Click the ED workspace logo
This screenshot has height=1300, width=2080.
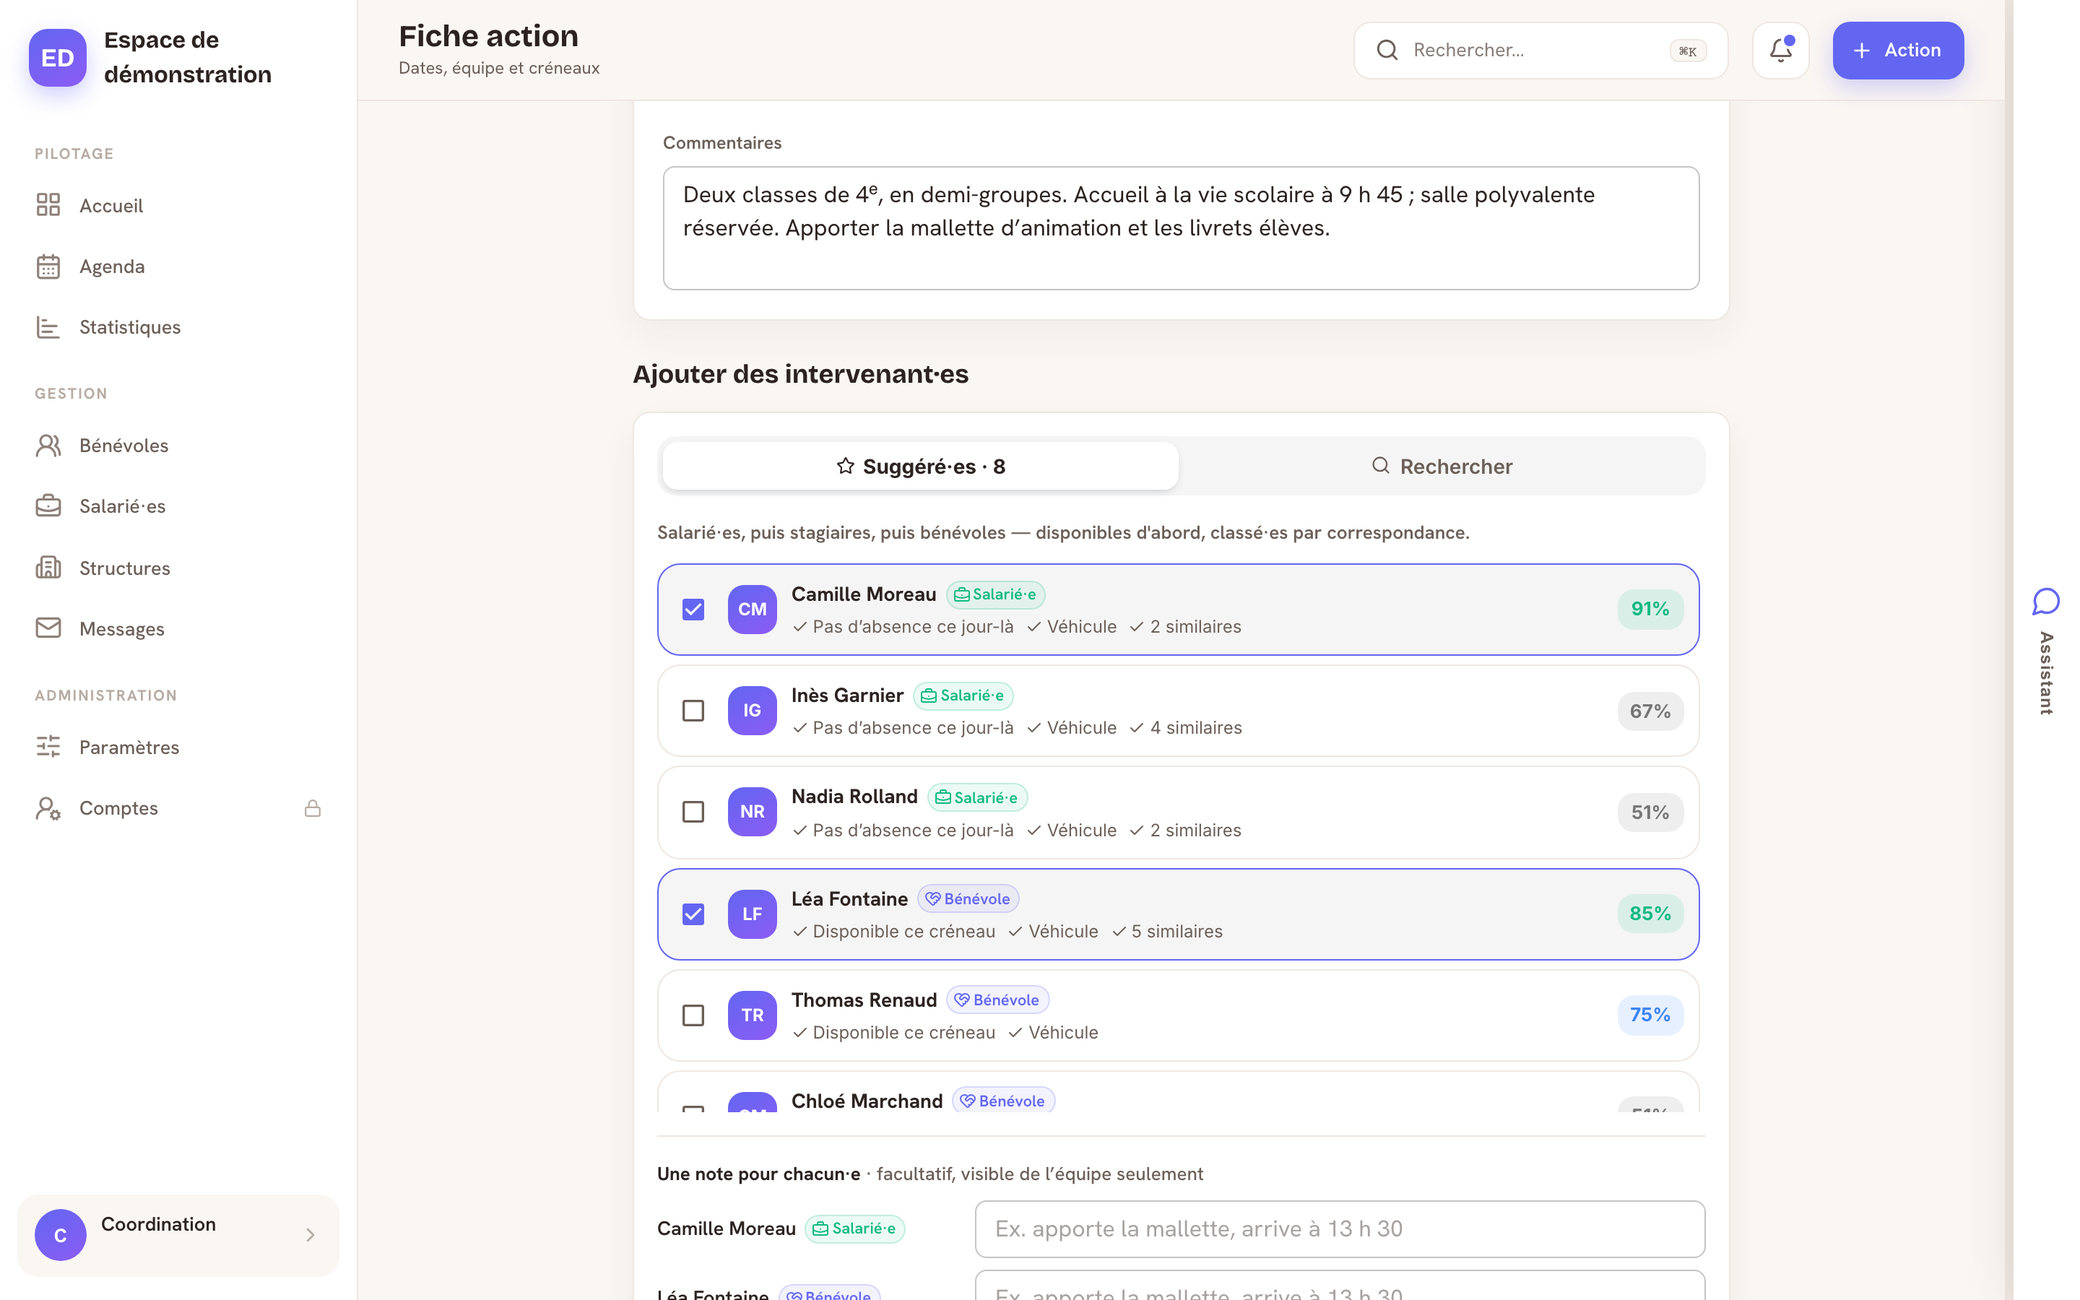(x=57, y=58)
